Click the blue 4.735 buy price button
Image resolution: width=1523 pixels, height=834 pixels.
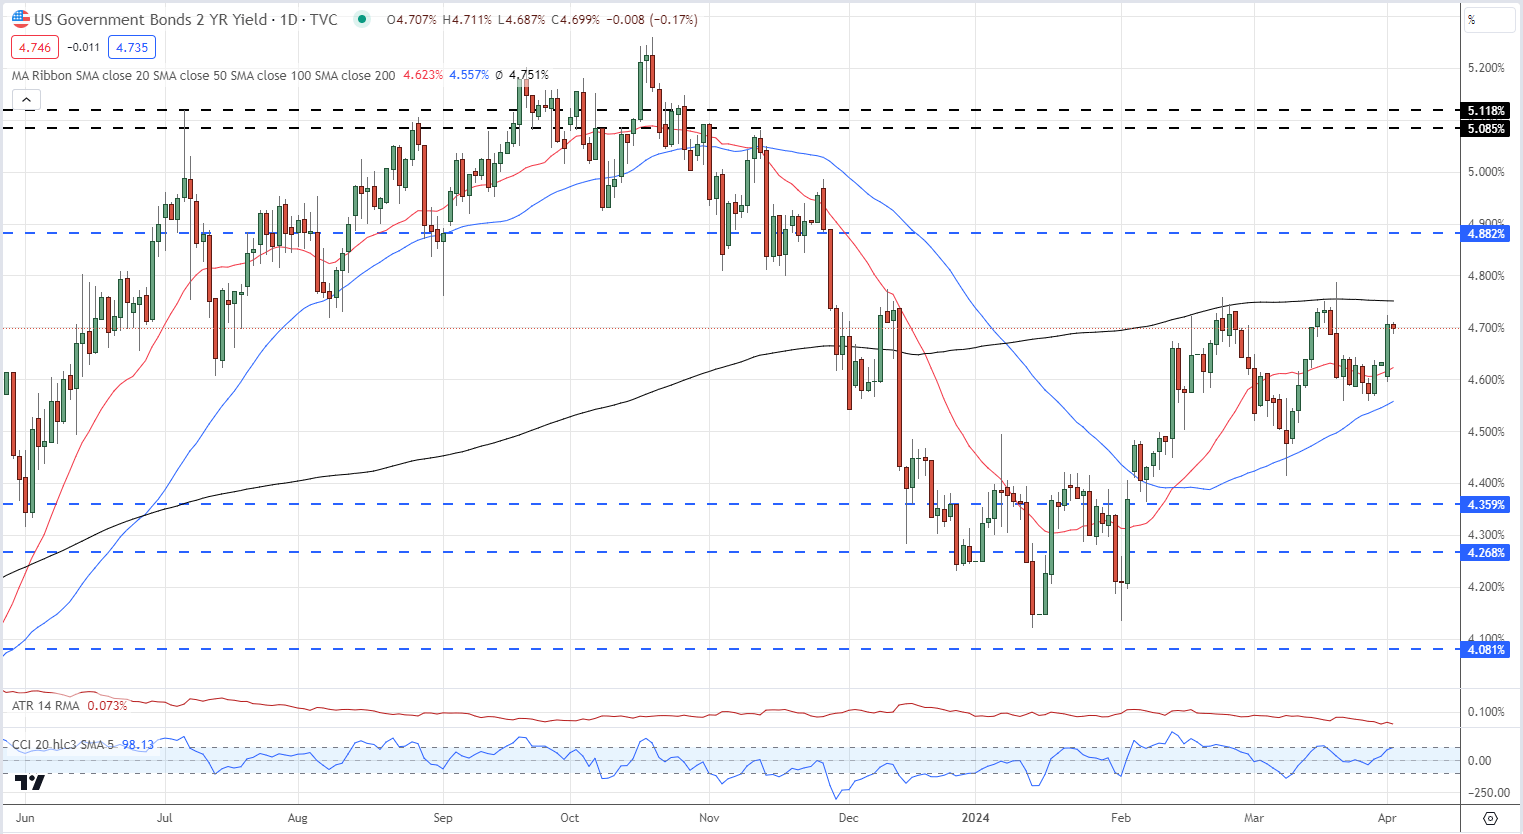132,47
